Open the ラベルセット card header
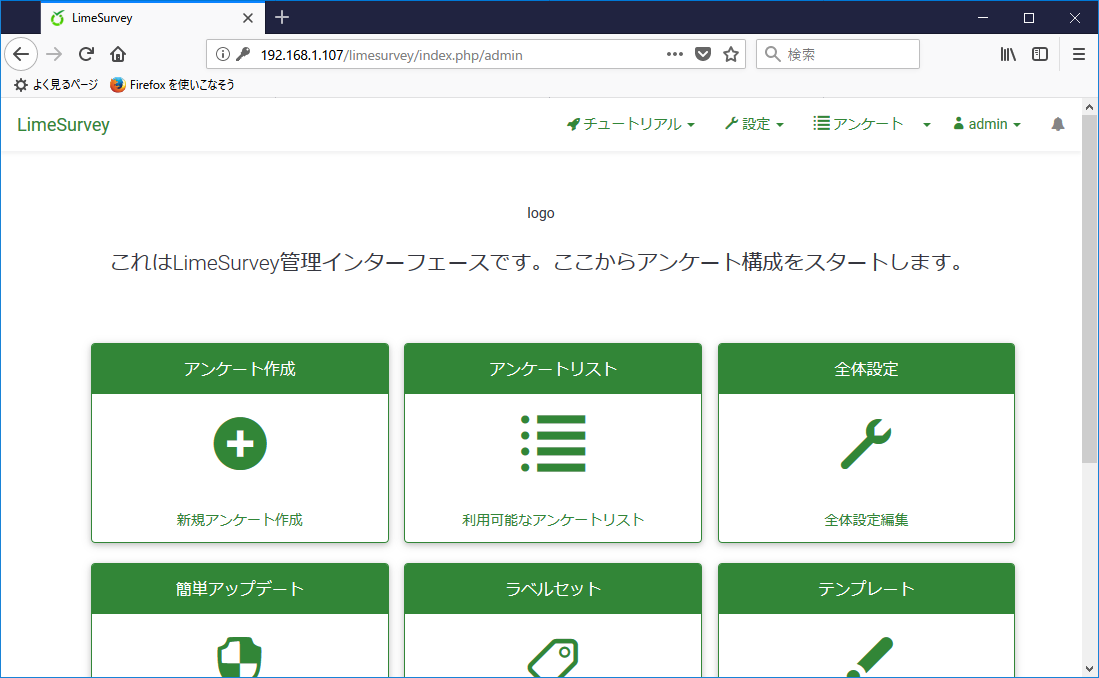 click(x=553, y=589)
